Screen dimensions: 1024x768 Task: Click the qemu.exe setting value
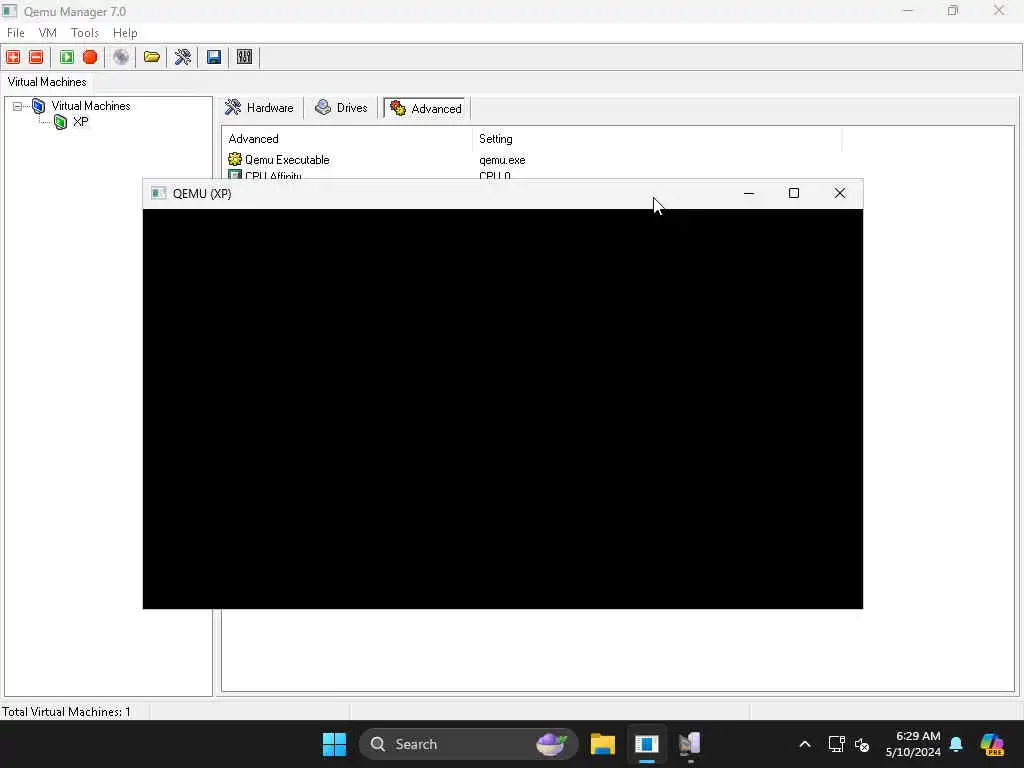(x=502, y=160)
